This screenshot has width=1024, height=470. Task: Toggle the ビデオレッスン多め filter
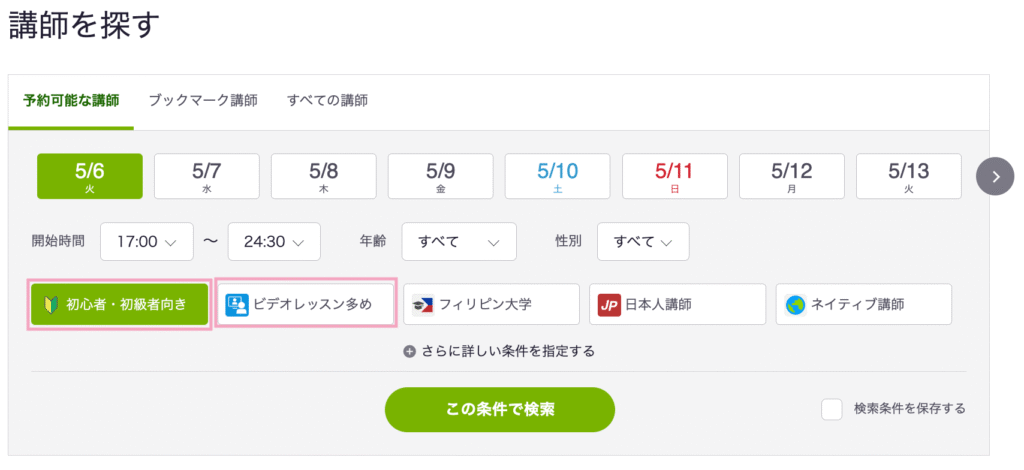tap(306, 304)
